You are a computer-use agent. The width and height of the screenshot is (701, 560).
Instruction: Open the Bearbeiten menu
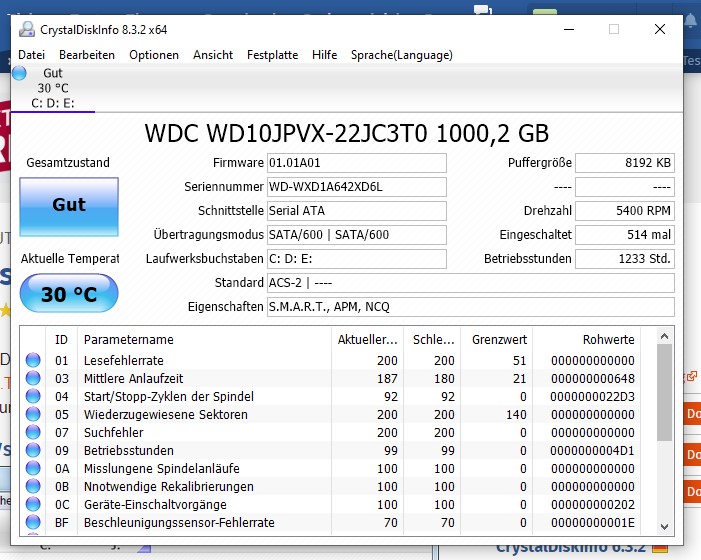87,55
